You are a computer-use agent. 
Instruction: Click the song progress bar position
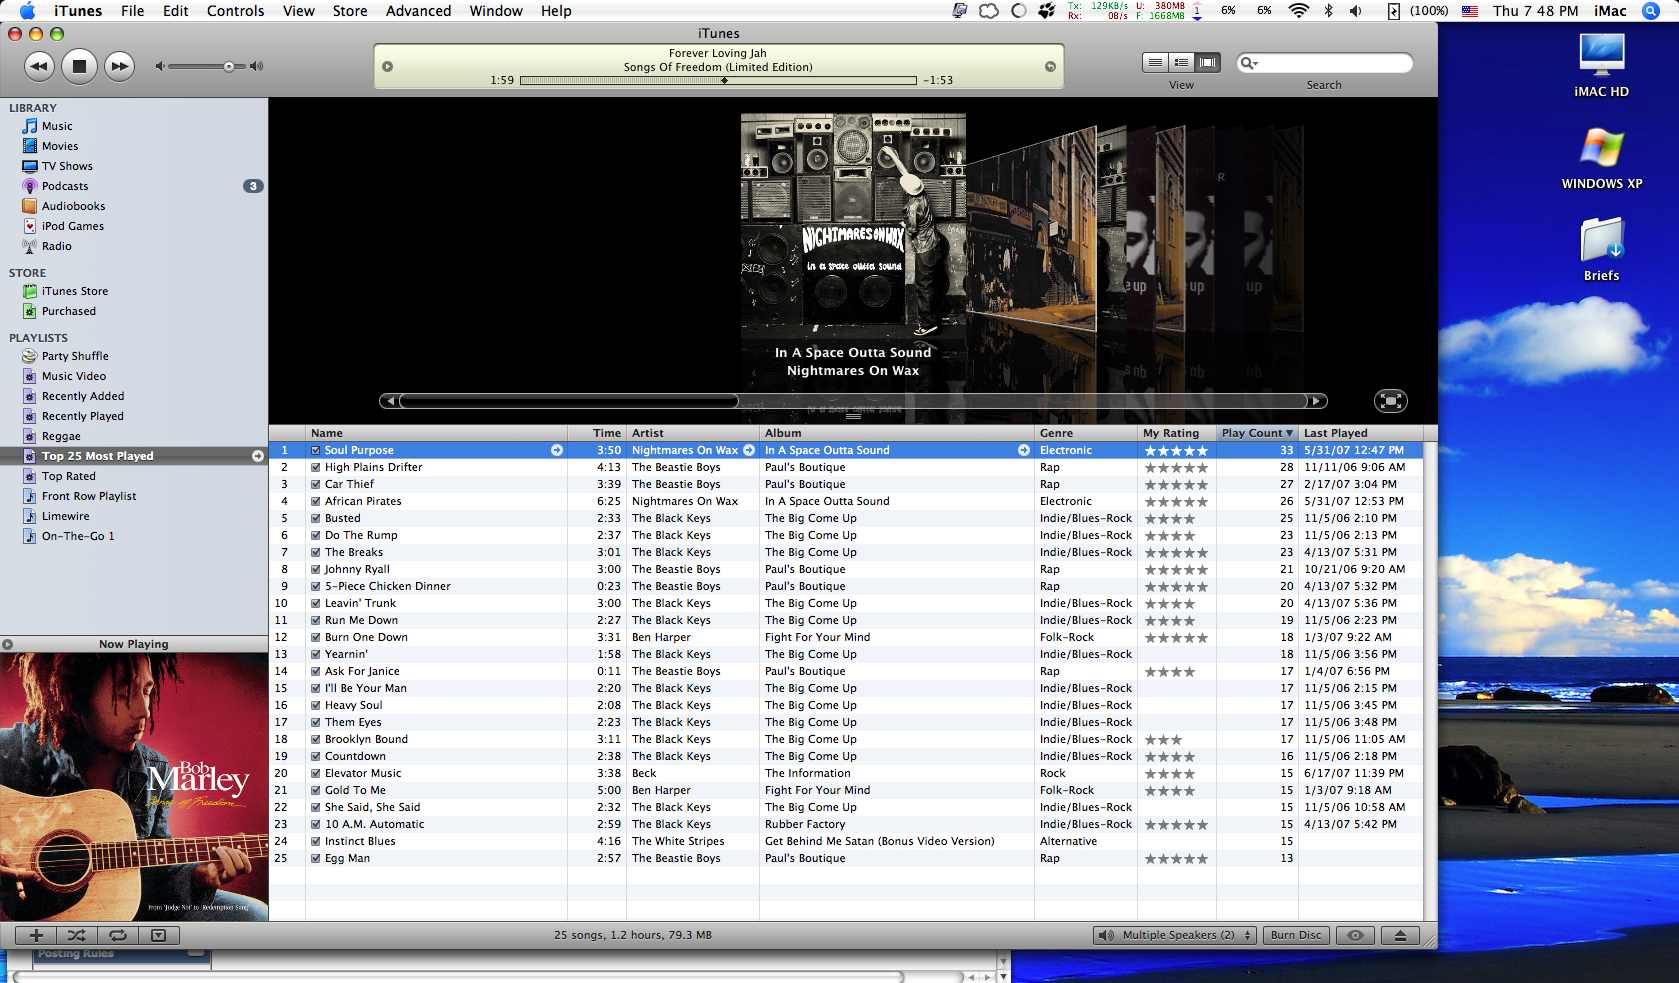(718, 80)
